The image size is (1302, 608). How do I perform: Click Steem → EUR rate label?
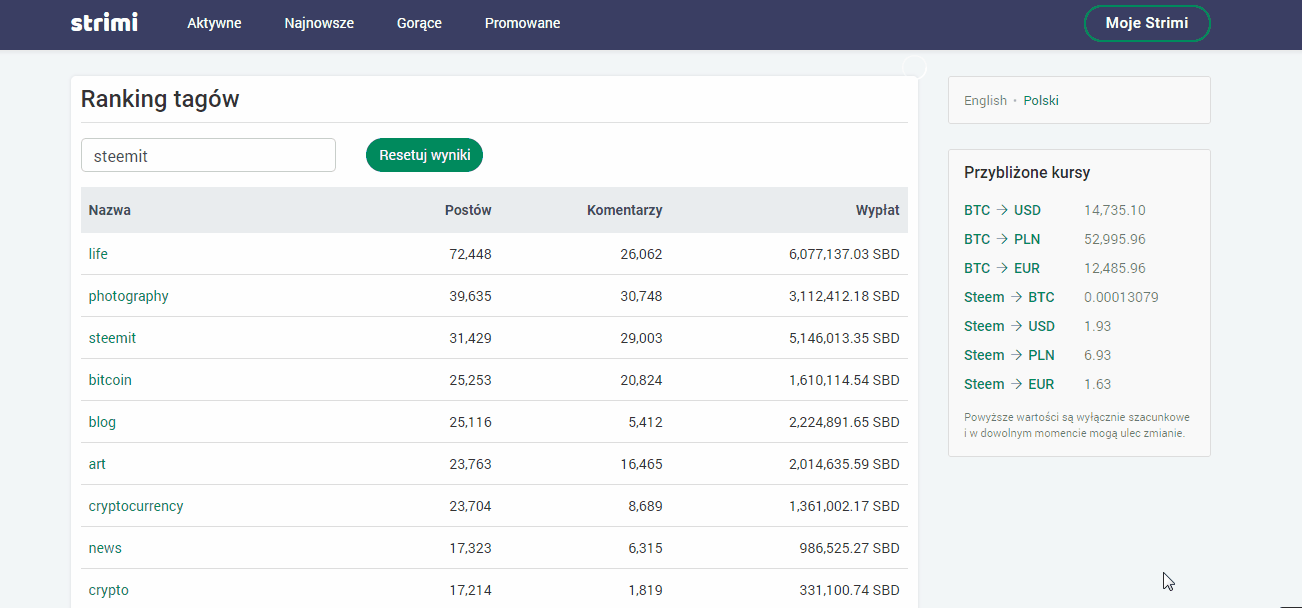pyautogui.click(x=1009, y=384)
